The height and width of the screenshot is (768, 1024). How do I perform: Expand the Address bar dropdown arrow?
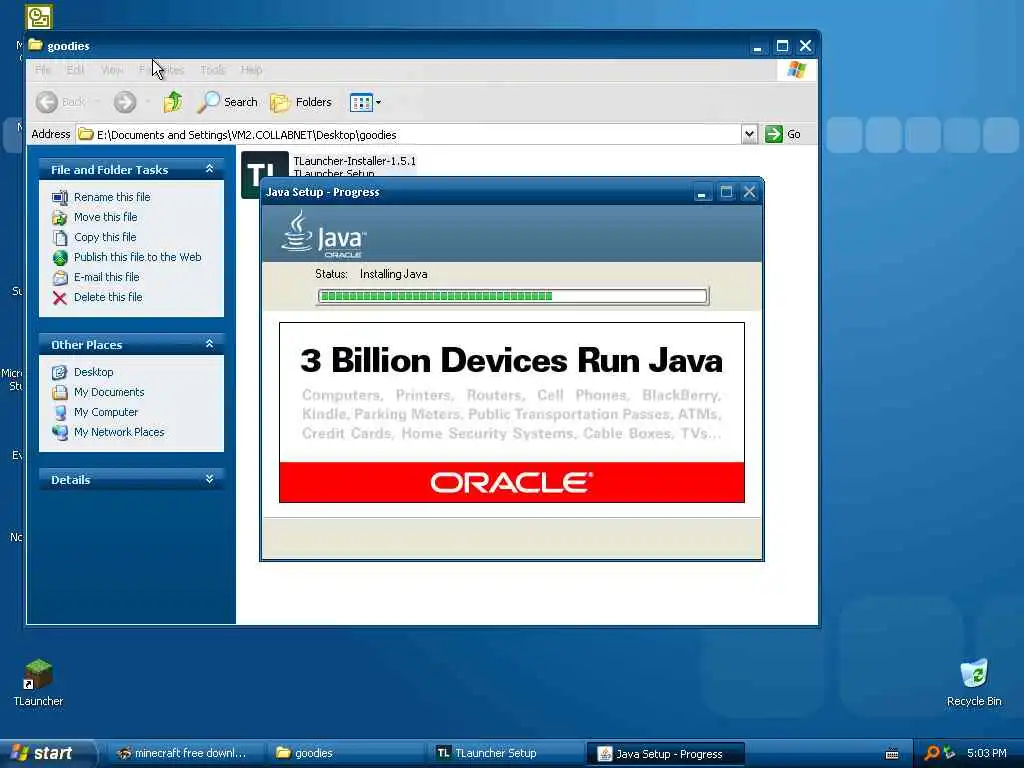pos(749,135)
